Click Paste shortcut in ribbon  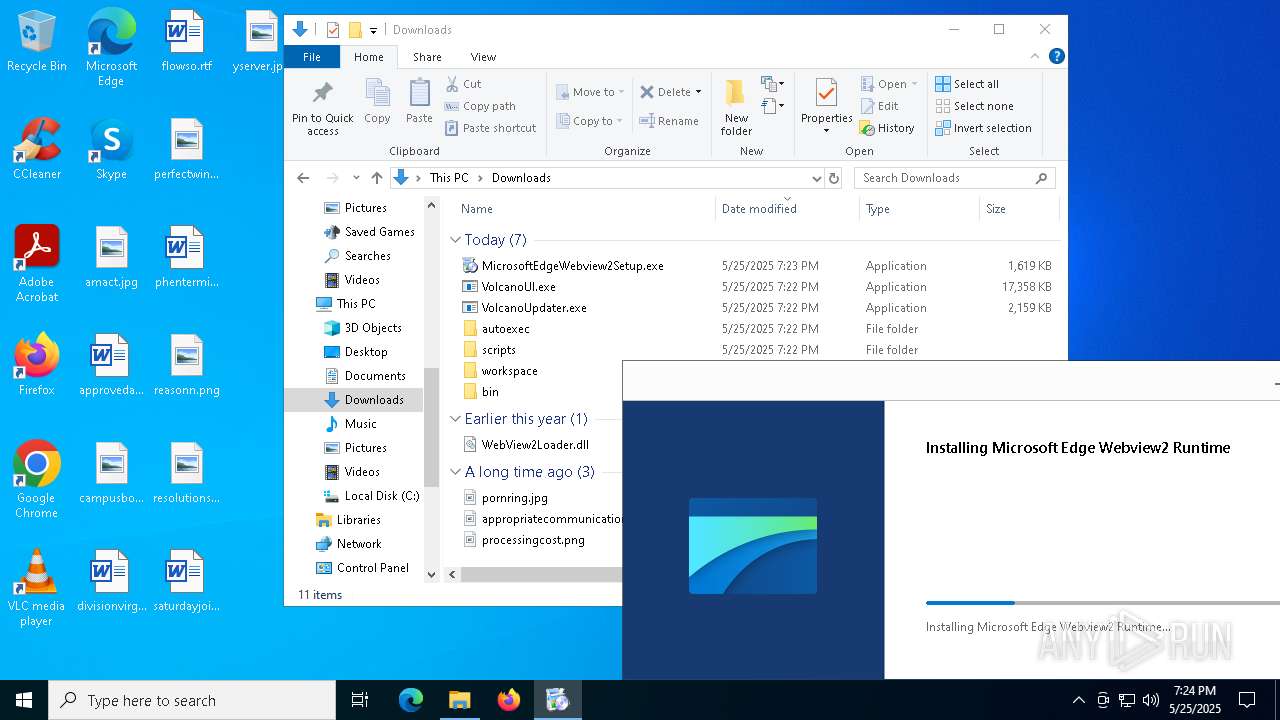(491, 128)
